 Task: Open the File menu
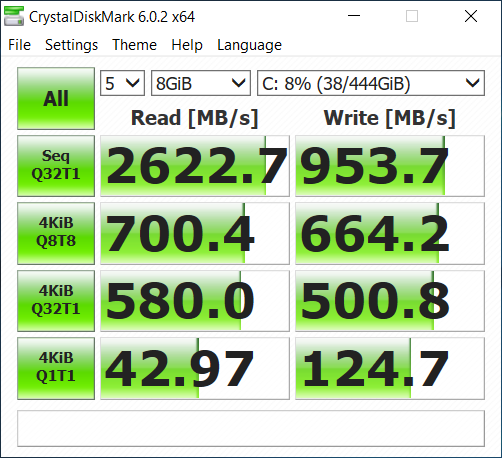click(x=19, y=45)
